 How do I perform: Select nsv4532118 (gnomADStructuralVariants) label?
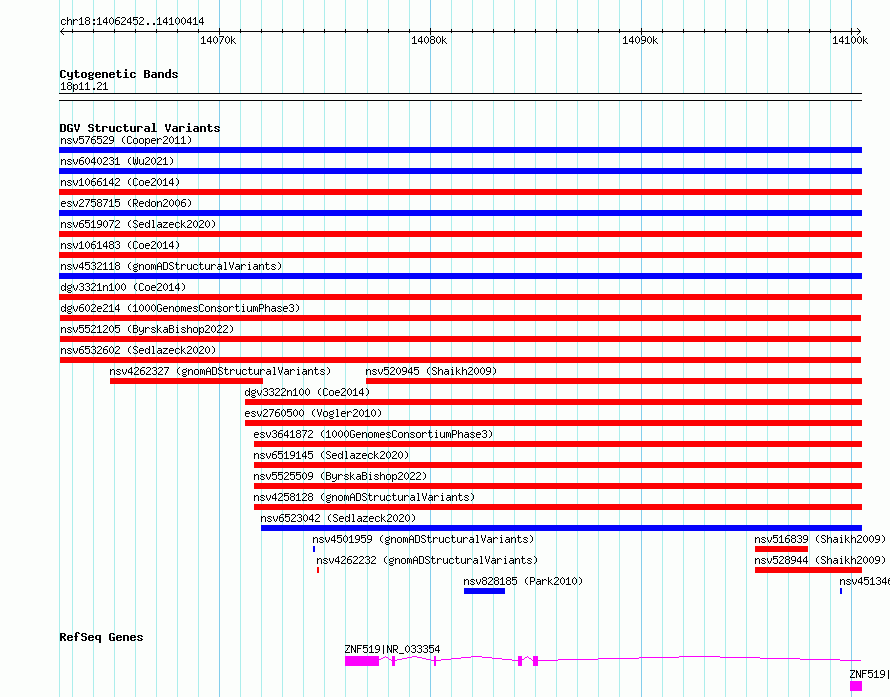pyautogui.click(x=171, y=266)
